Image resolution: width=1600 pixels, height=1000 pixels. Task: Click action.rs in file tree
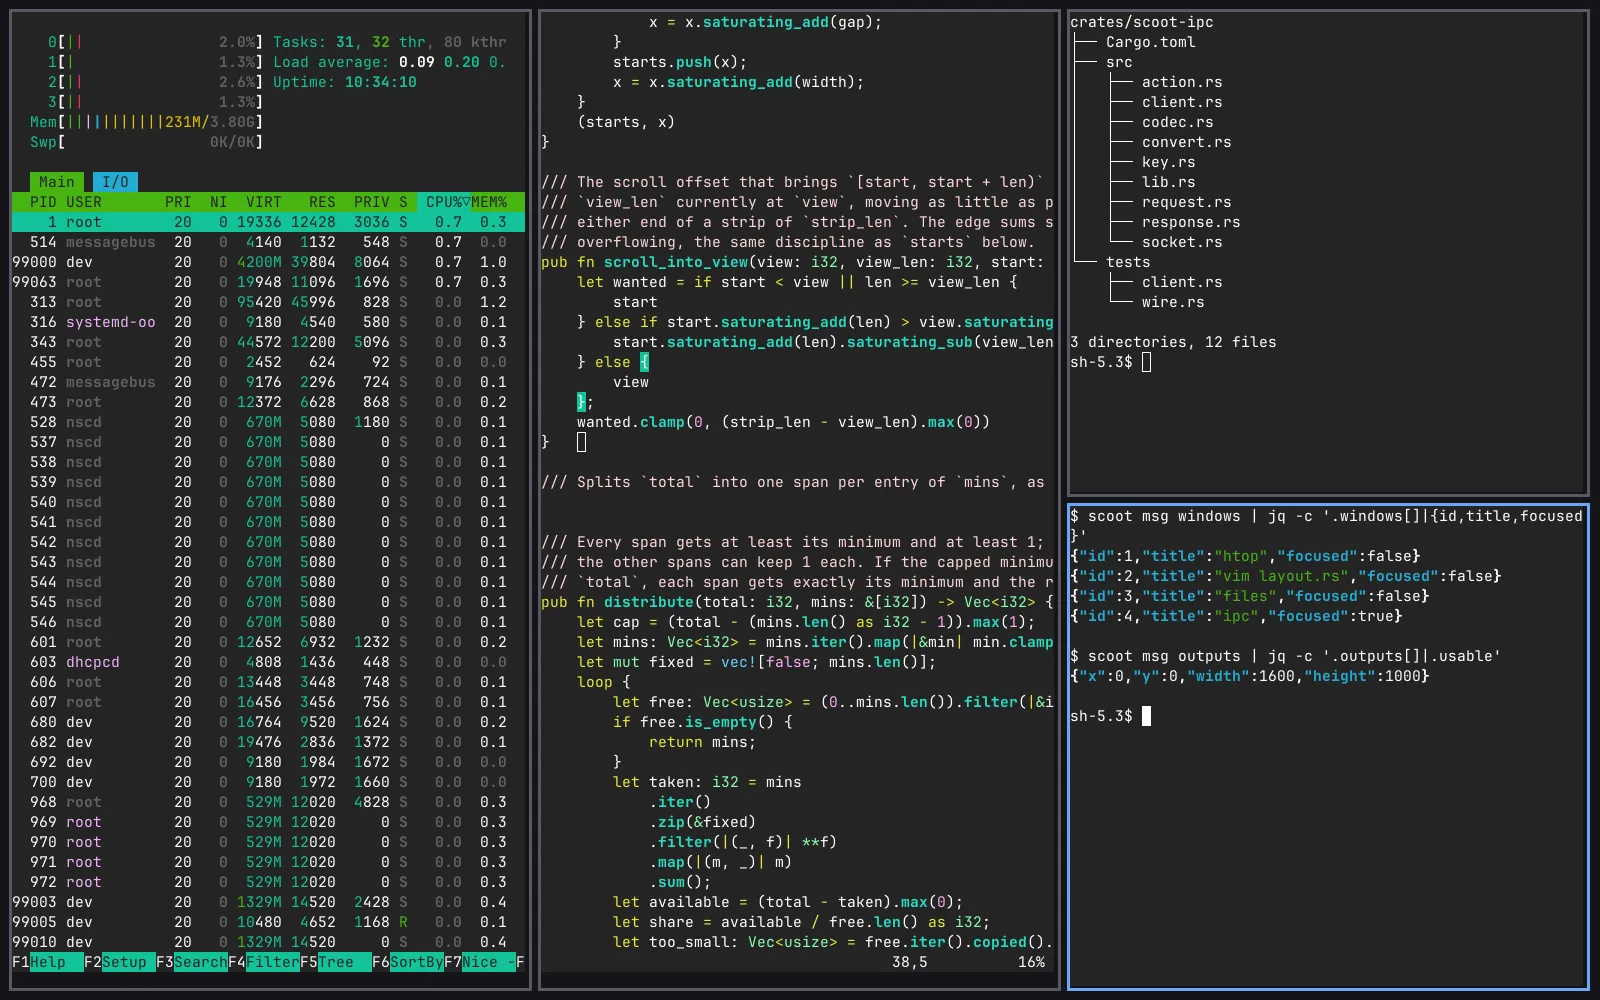pos(1182,82)
